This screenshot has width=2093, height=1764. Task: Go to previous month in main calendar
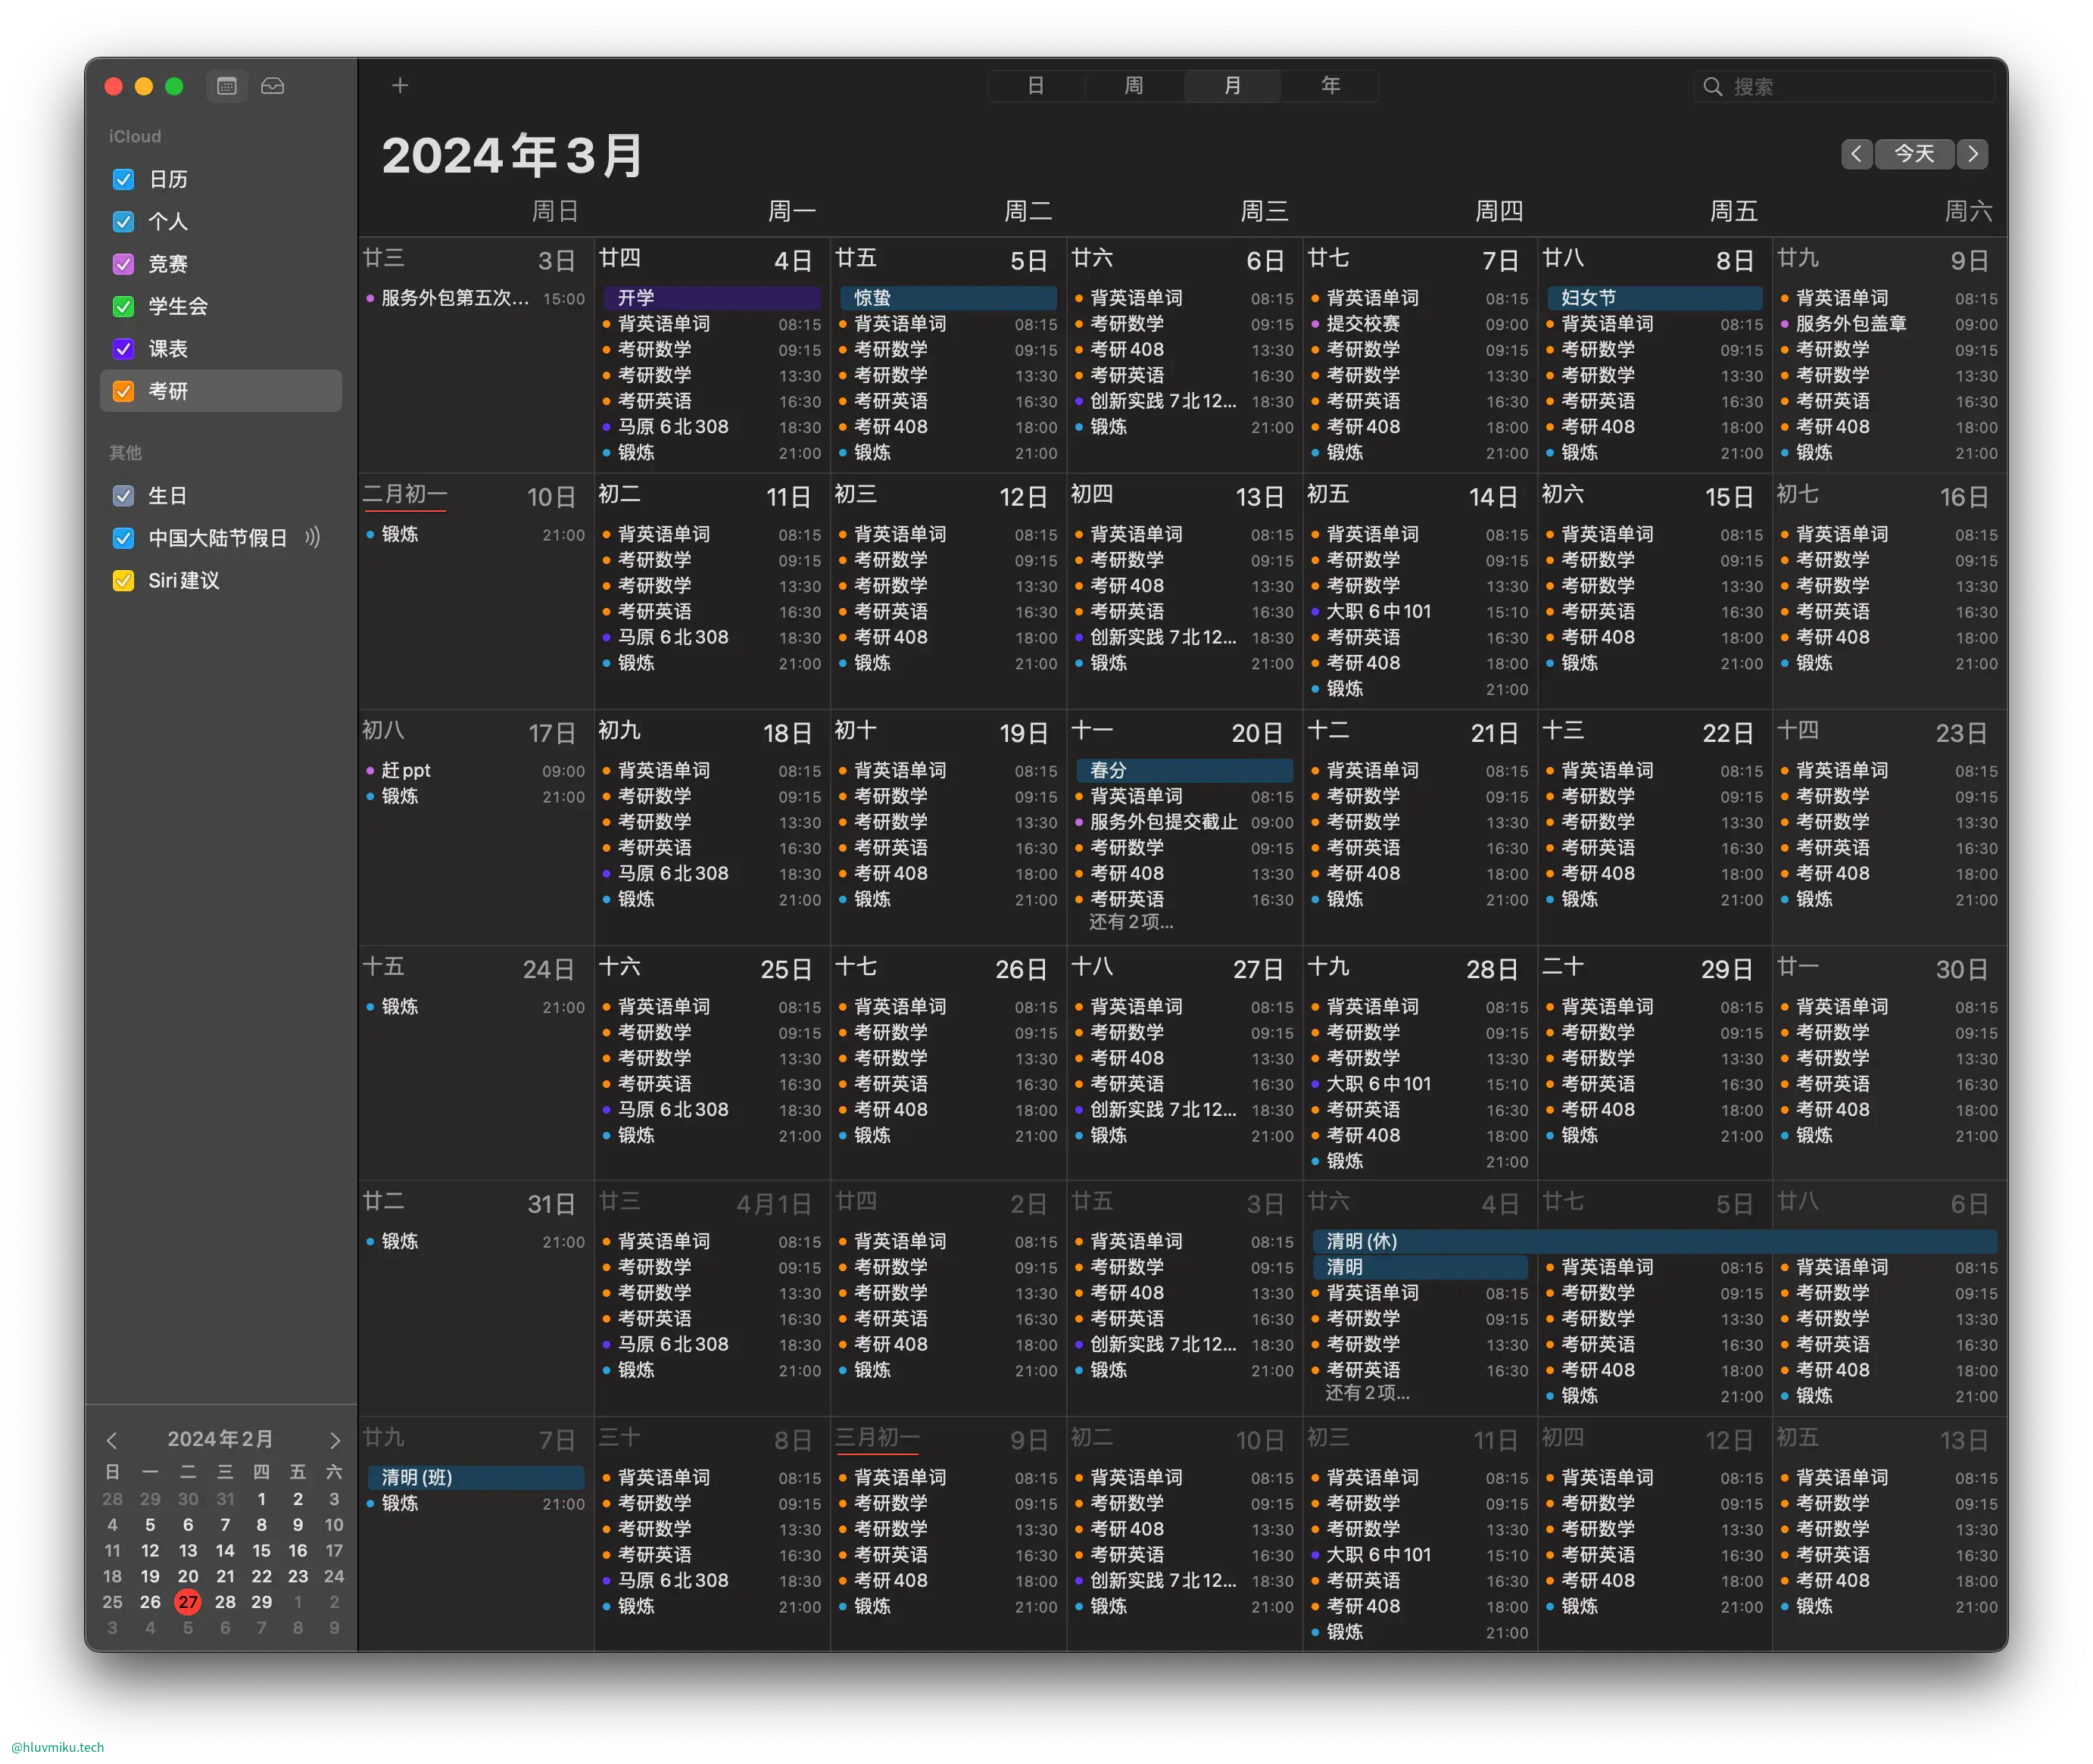pyautogui.click(x=1856, y=154)
